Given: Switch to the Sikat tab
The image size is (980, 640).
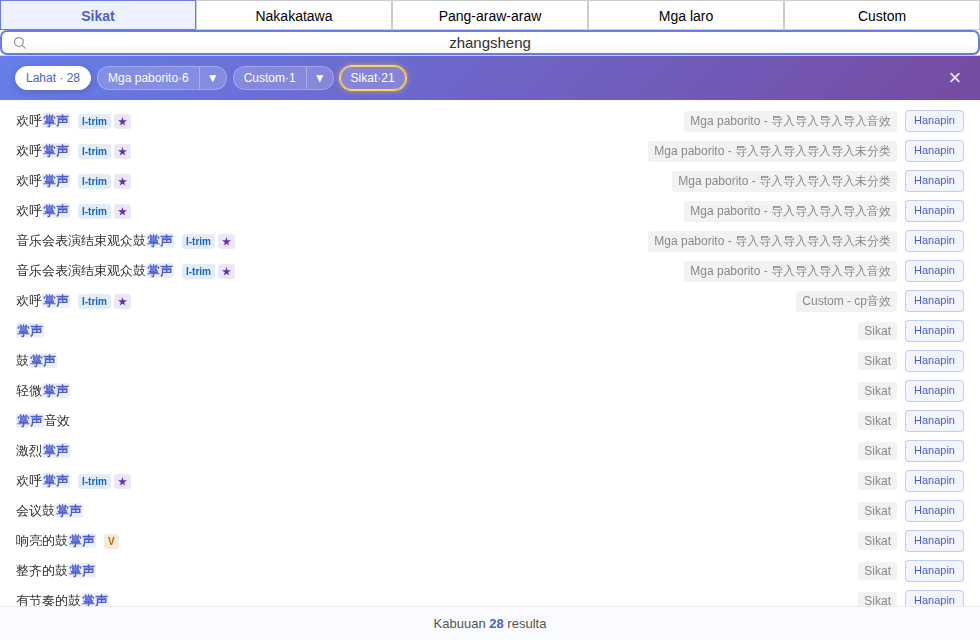Looking at the screenshot, I should [x=98, y=16].
